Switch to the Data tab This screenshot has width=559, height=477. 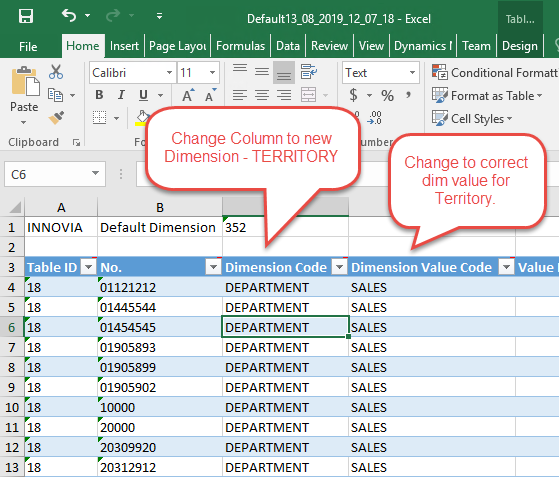[288, 46]
